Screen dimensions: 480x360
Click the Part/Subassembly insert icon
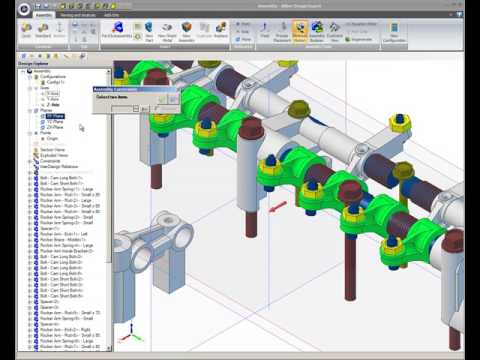pos(117,30)
